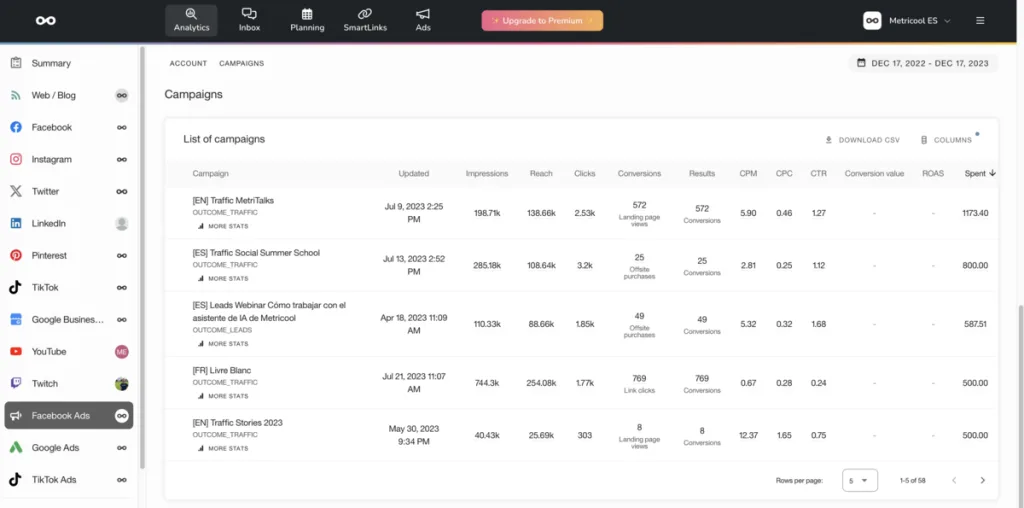Click the Reach column header
The height and width of the screenshot is (508, 1024).
[541, 173]
